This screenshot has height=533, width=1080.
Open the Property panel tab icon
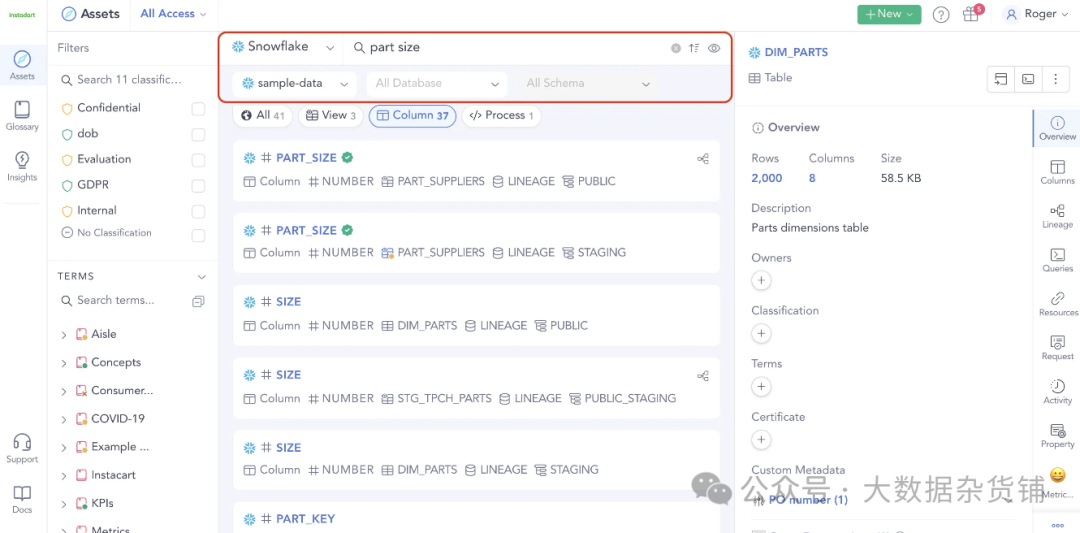point(1057,436)
